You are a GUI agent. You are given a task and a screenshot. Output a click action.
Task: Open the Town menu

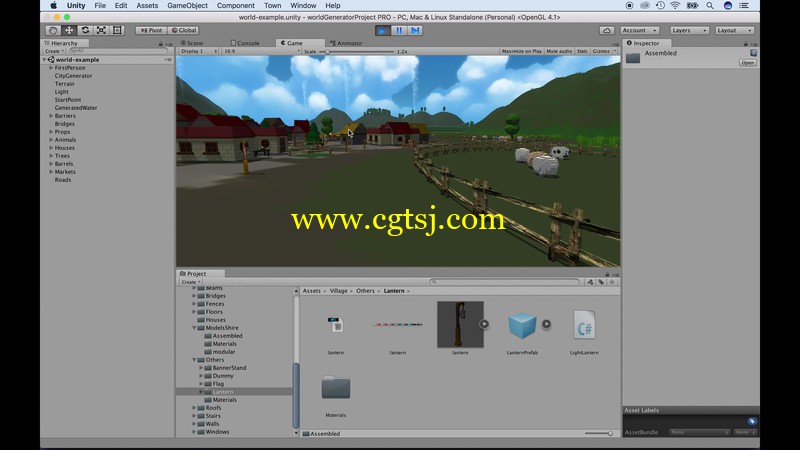point(272,6)
